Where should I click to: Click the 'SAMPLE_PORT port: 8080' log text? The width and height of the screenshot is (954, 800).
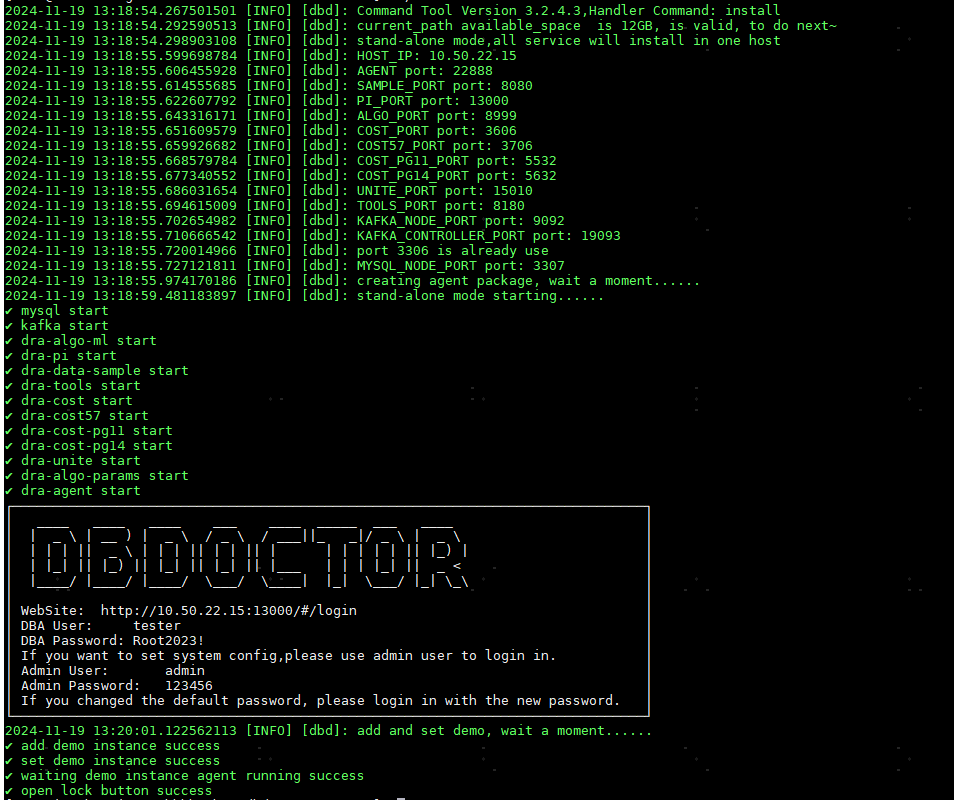(444, 86)
